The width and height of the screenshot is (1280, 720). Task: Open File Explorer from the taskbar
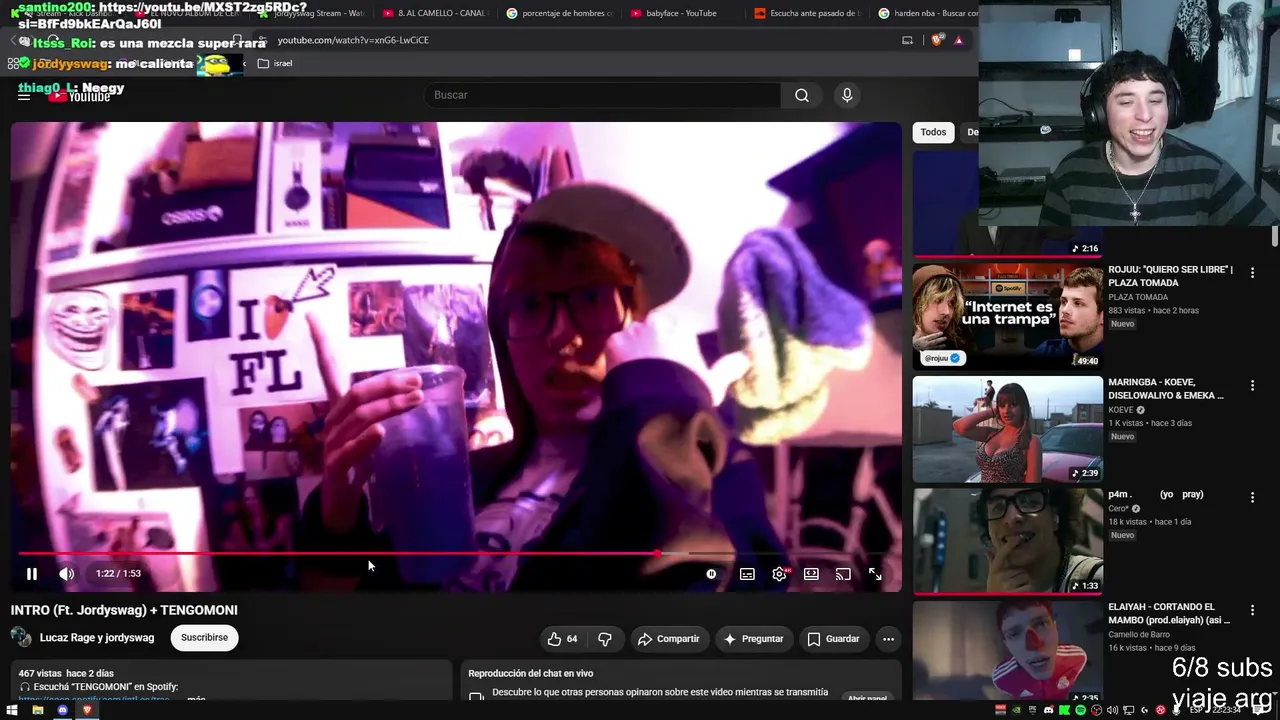37,710
